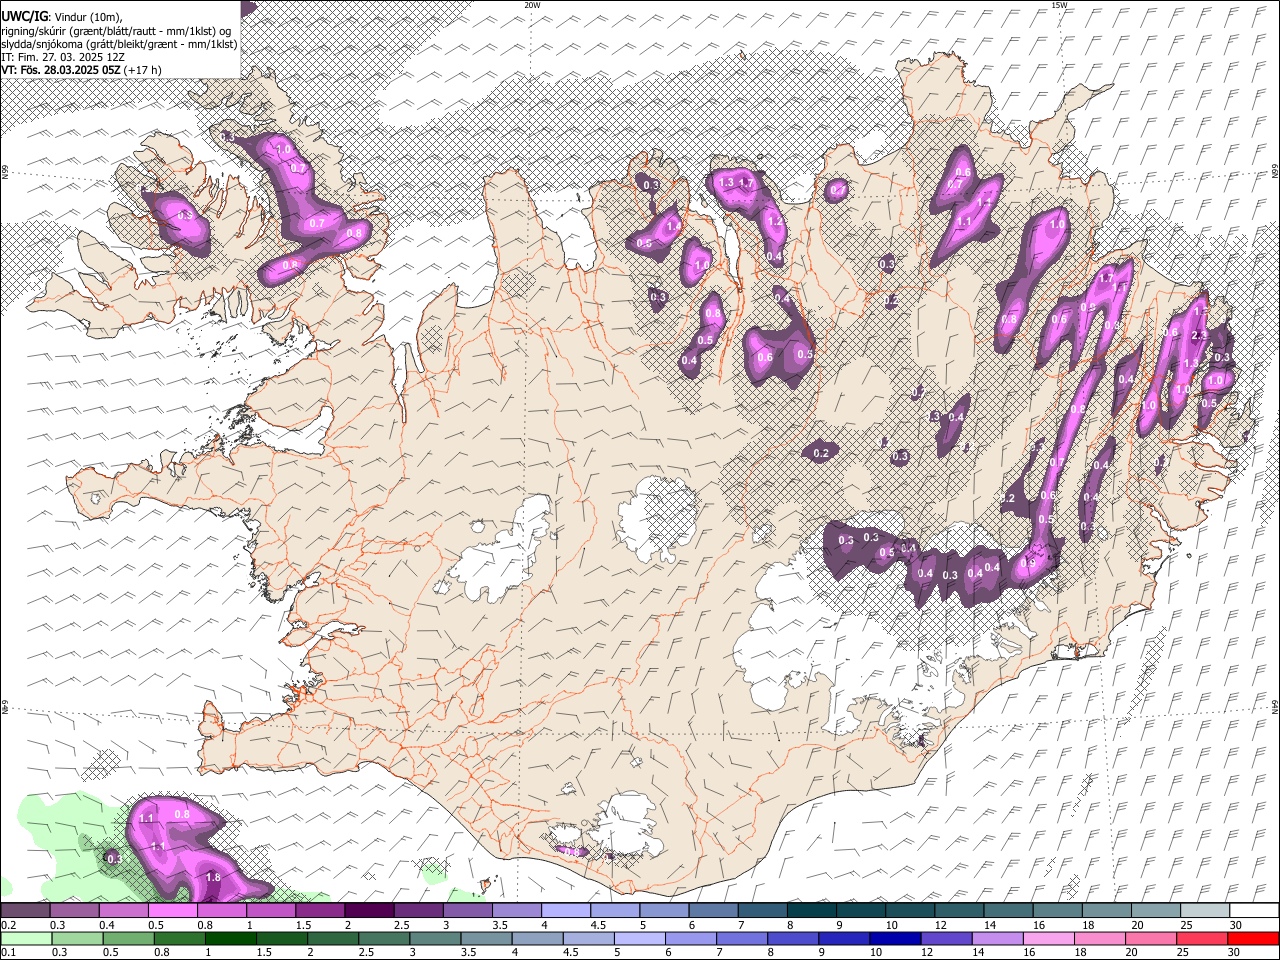The width and height of the screenshot is (1280, 960).
Task: Click the 'IT: Fim. 27. 03. 2025 12Z' line
Action: coord(62,57)
